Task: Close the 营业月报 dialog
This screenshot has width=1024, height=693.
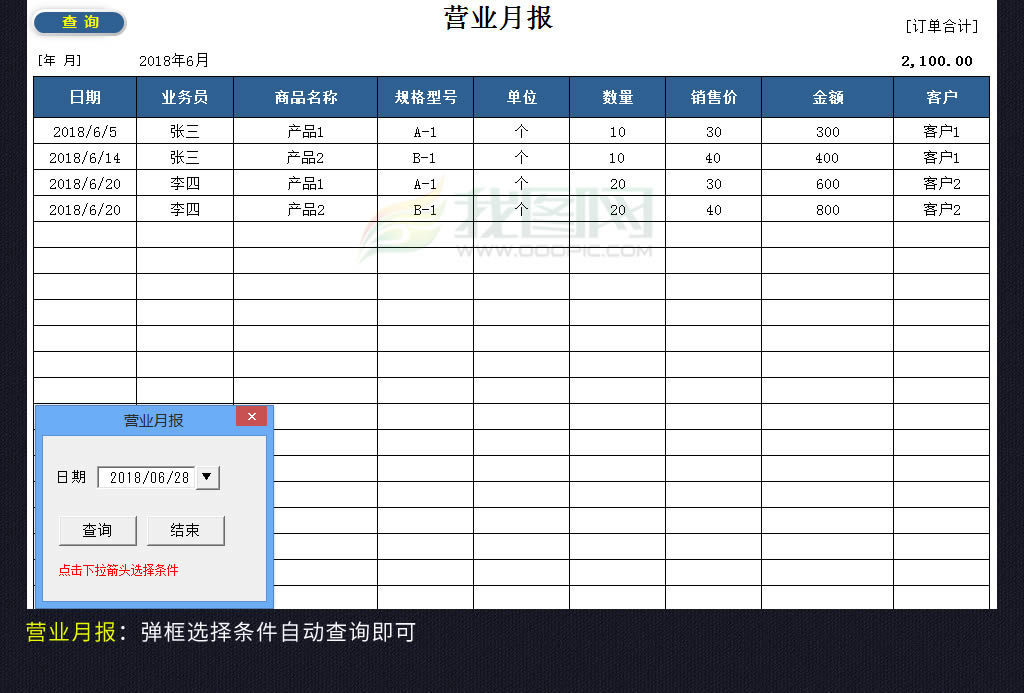Action: tap(251, 416)
